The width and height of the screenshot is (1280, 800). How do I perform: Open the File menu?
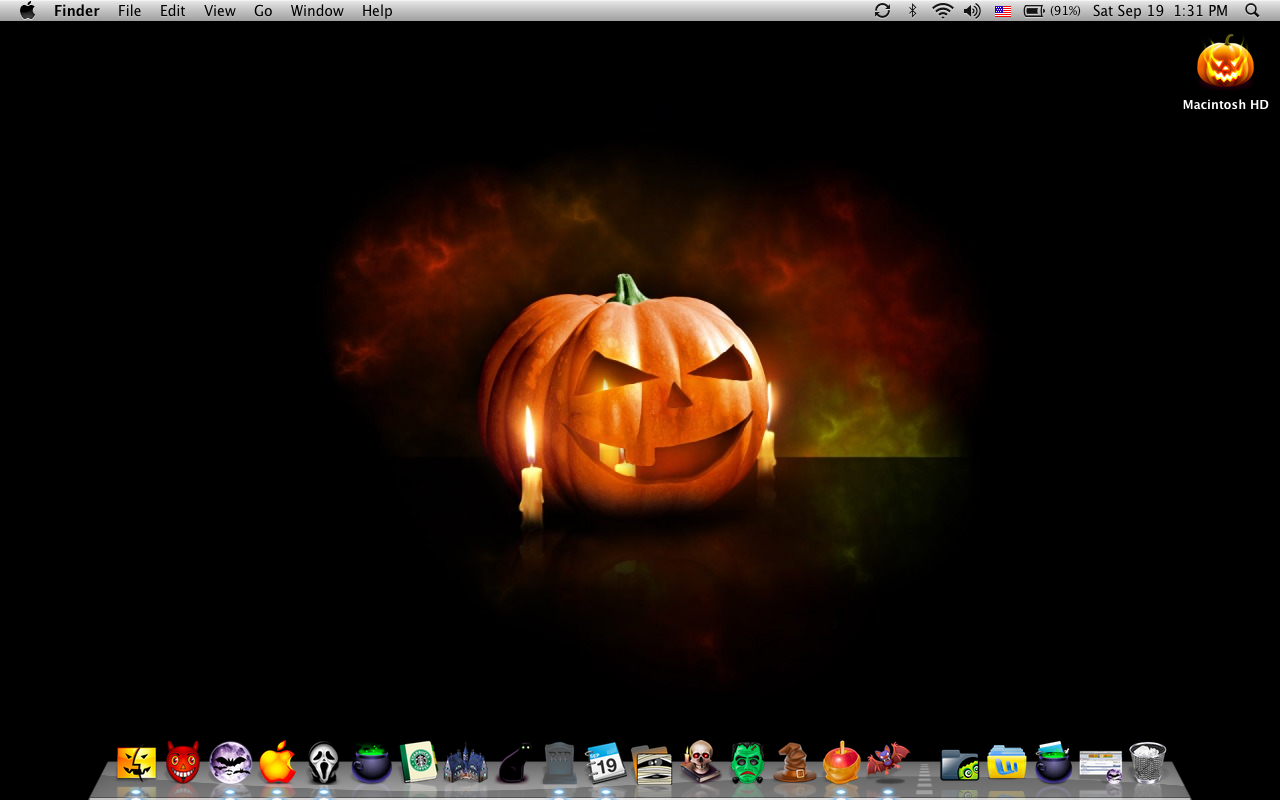coord(129,10)
